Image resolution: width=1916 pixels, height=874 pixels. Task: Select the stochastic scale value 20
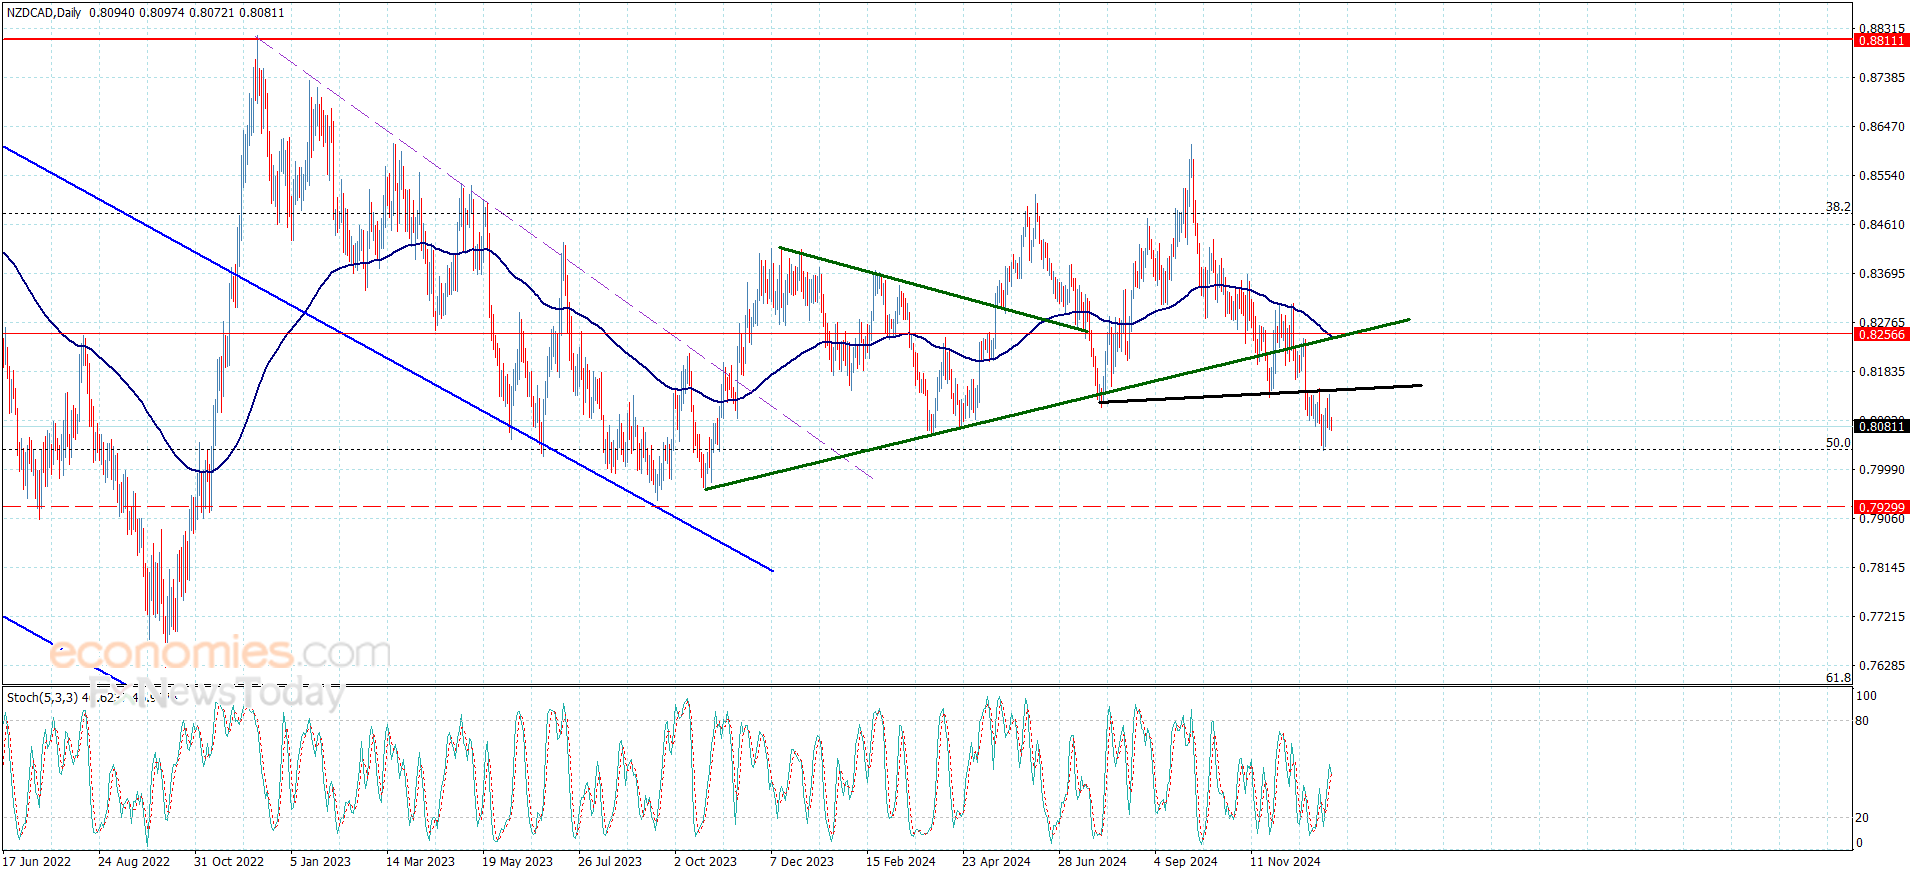pos(1862,818)
